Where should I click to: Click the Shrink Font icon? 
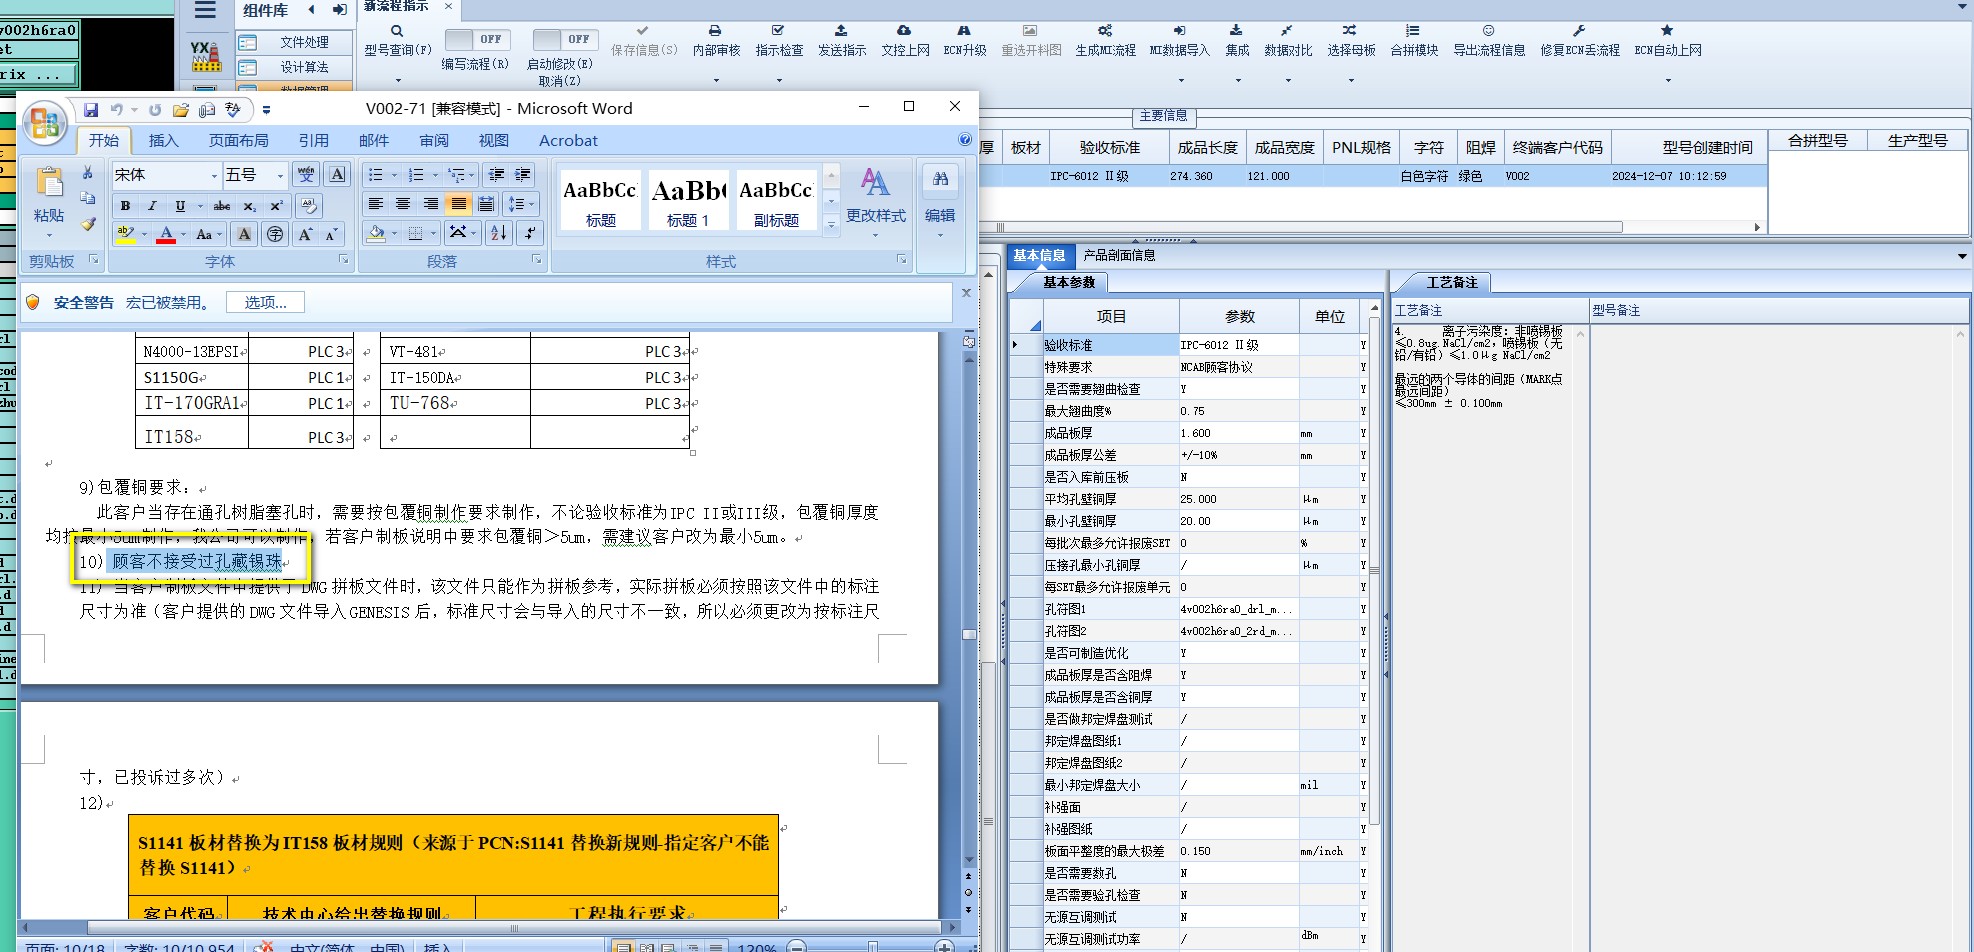point(332,234)
